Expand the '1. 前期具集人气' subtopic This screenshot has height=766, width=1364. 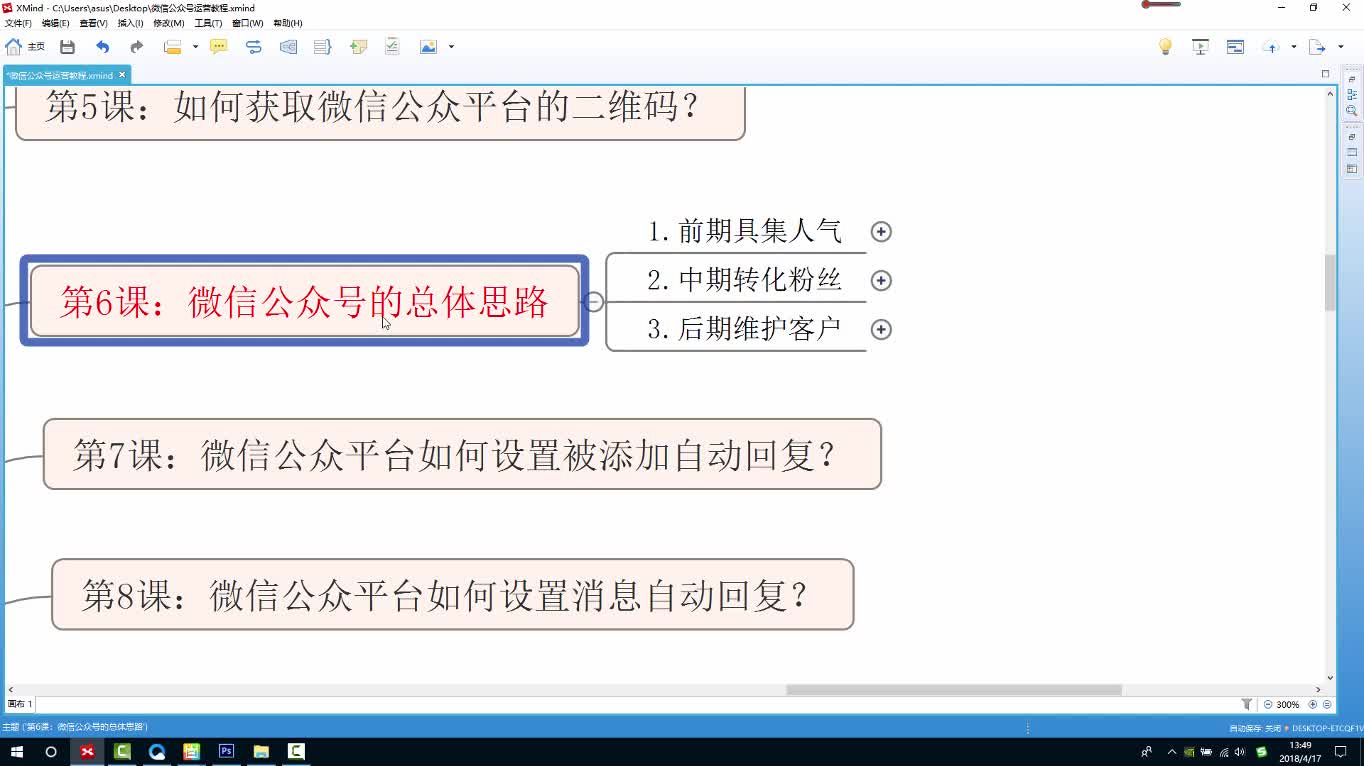[881, 231]
